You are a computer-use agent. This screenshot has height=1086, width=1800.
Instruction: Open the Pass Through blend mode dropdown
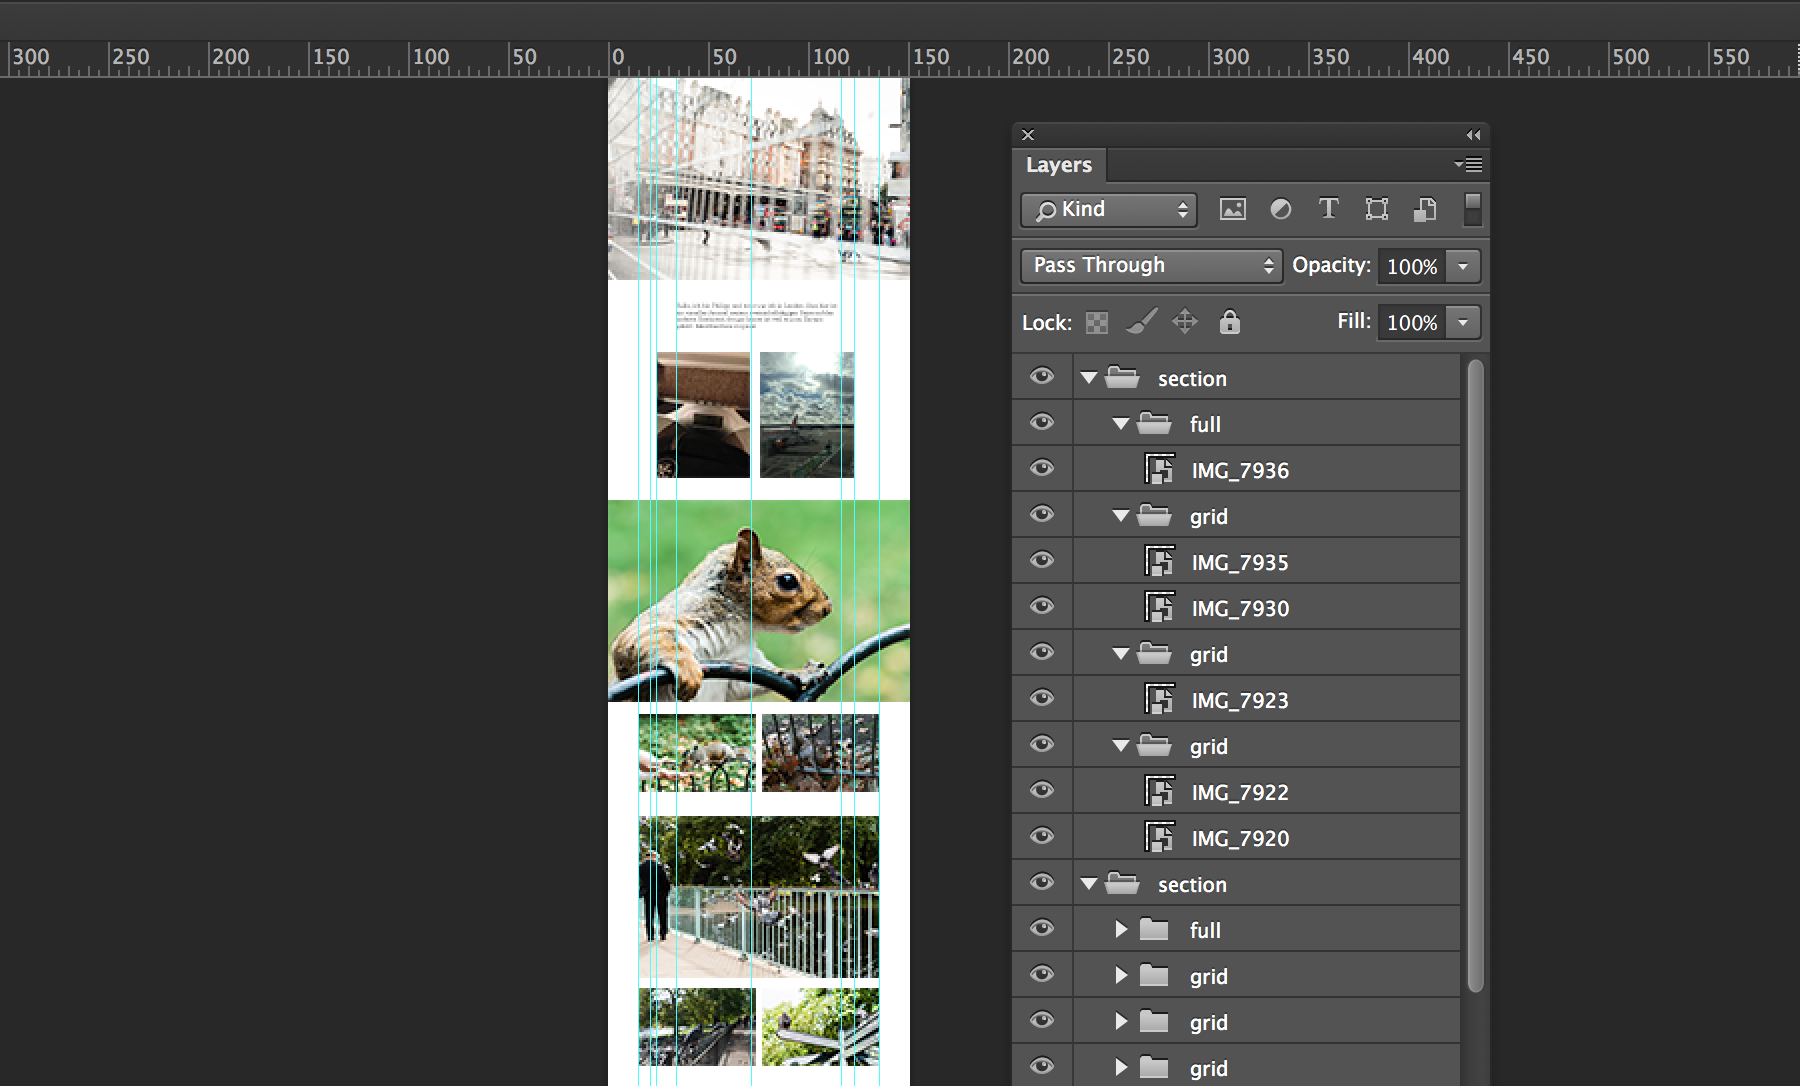(1150, 265)
